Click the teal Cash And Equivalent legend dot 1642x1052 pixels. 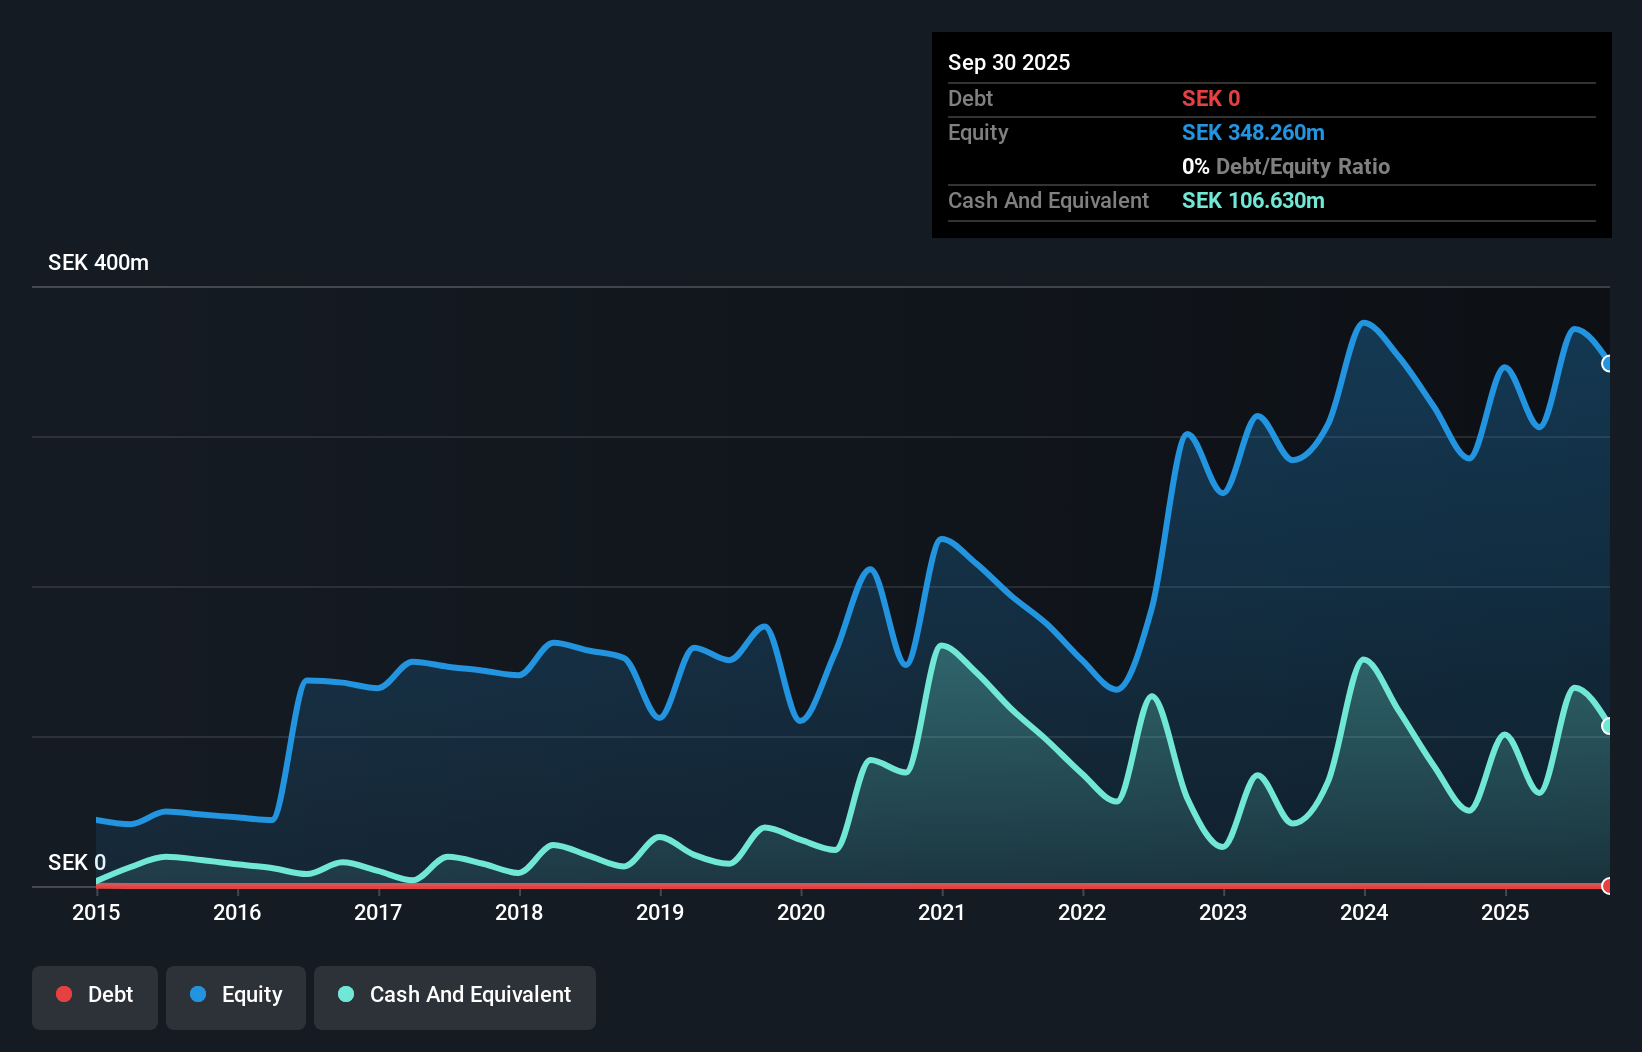pos(345,994)
